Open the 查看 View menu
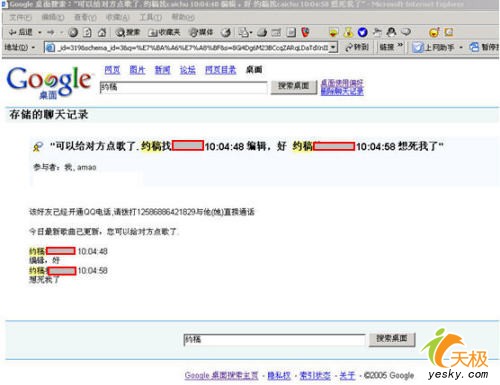Image resolution: width=500 pixels, height=385 pixels. point(85,17)
